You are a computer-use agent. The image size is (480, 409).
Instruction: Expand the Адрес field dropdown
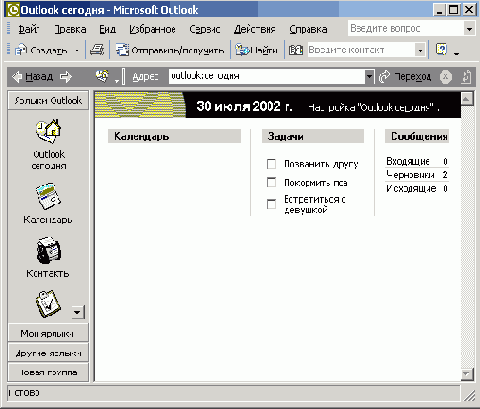pos(369,76)
